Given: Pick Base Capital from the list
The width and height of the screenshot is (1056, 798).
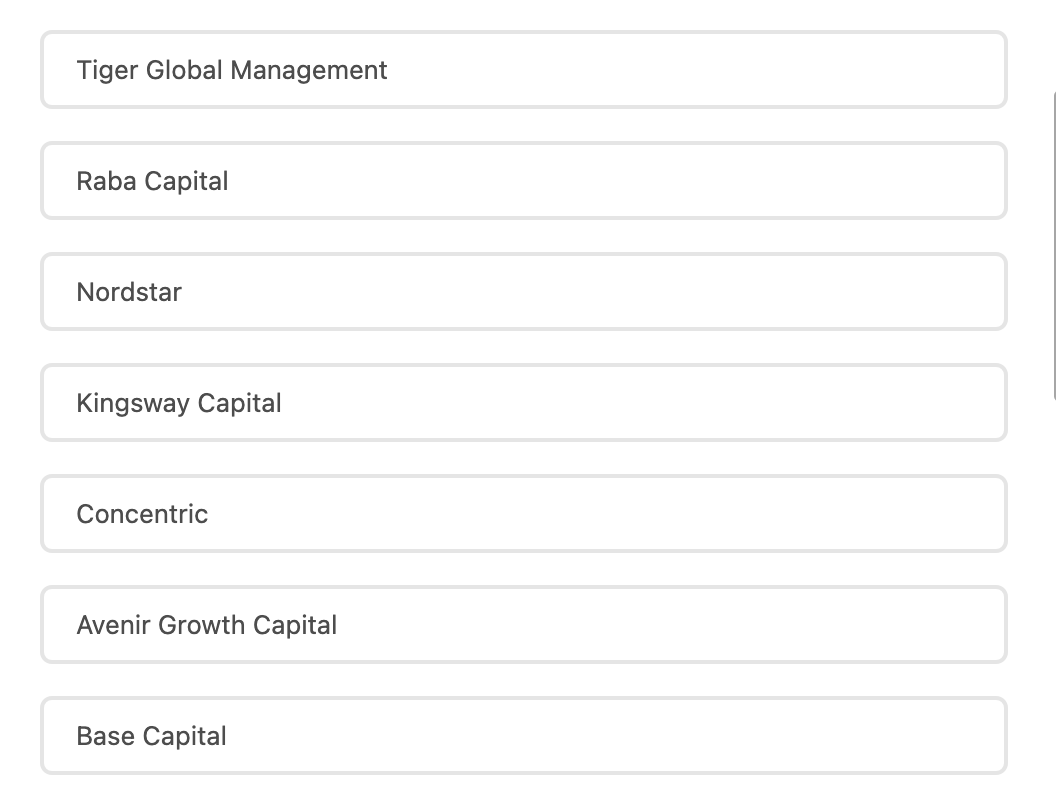Looking at the screenshot, I should [523, 736].
